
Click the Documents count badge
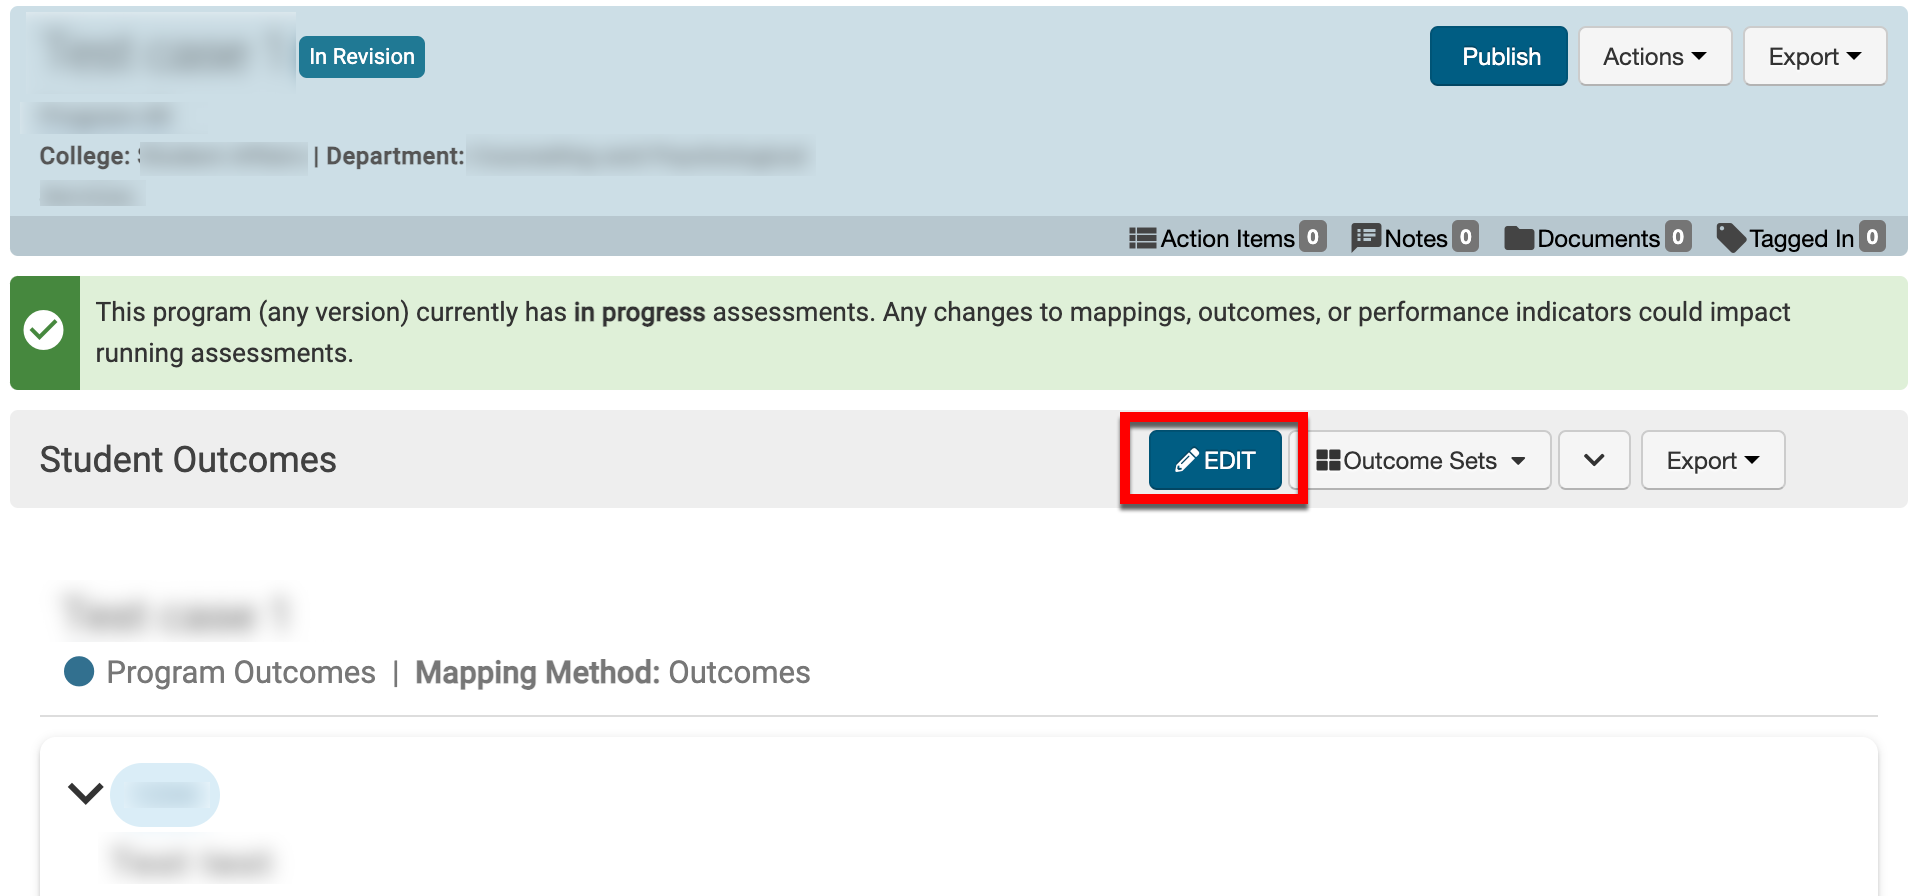pos(1678,237)
